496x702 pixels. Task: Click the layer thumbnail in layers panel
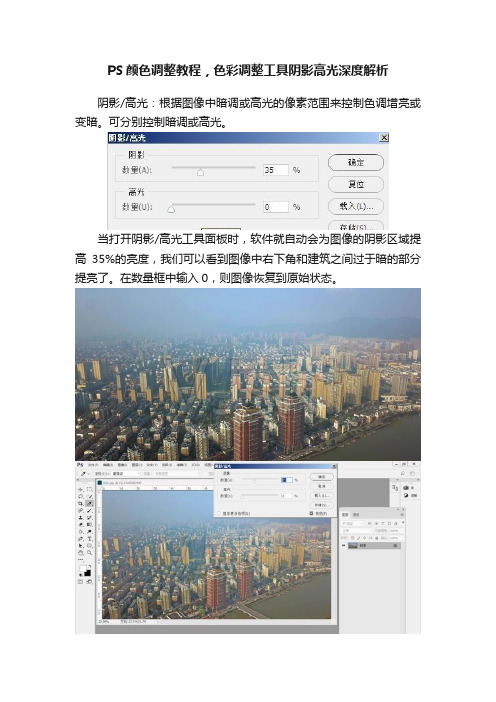click(x=353, y=546)
